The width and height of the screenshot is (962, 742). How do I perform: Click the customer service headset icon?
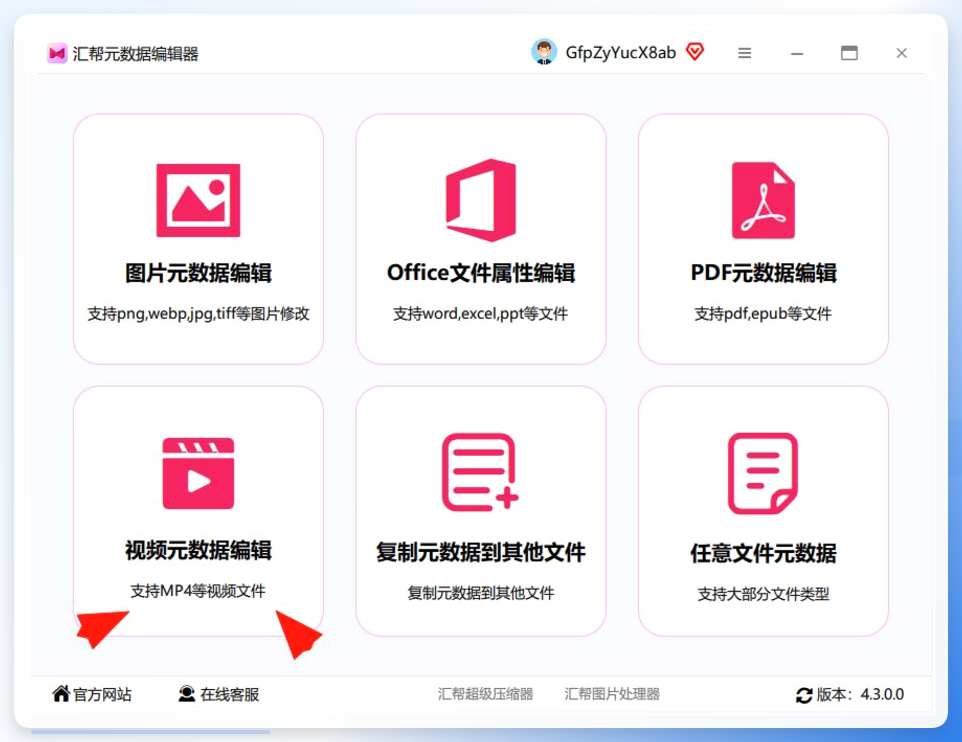(187, 694)
